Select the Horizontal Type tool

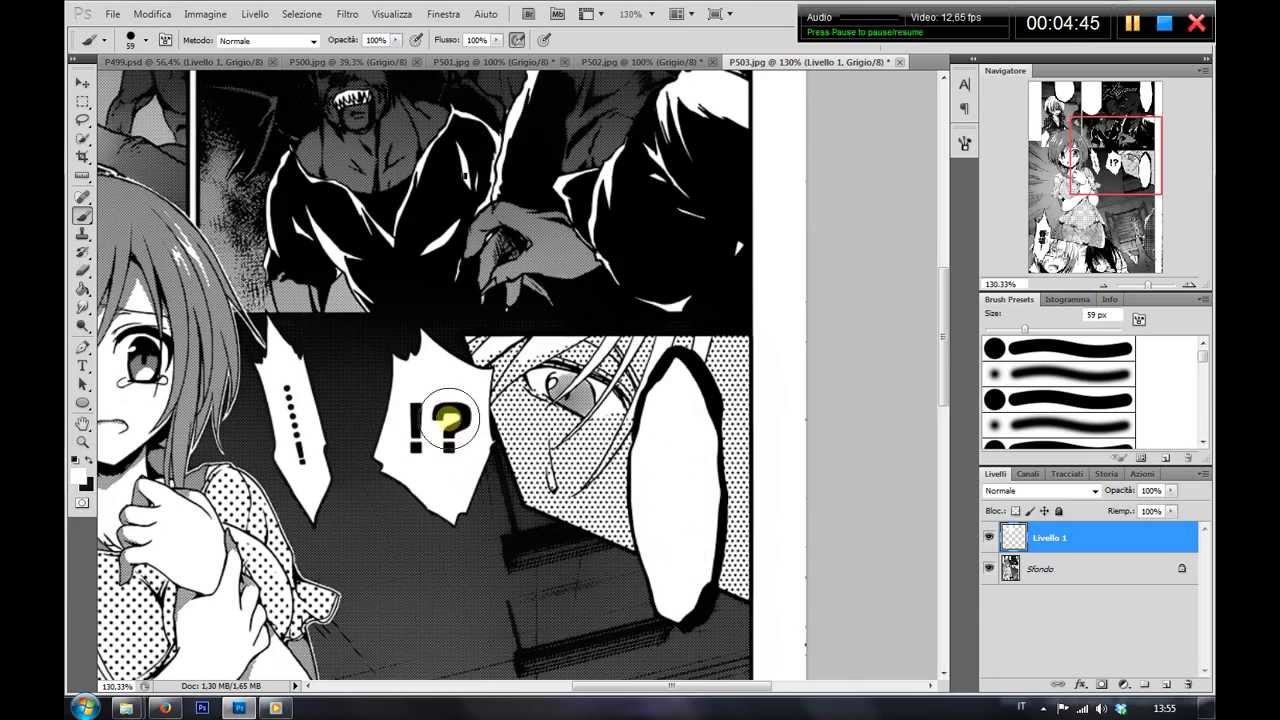point(82,366)
